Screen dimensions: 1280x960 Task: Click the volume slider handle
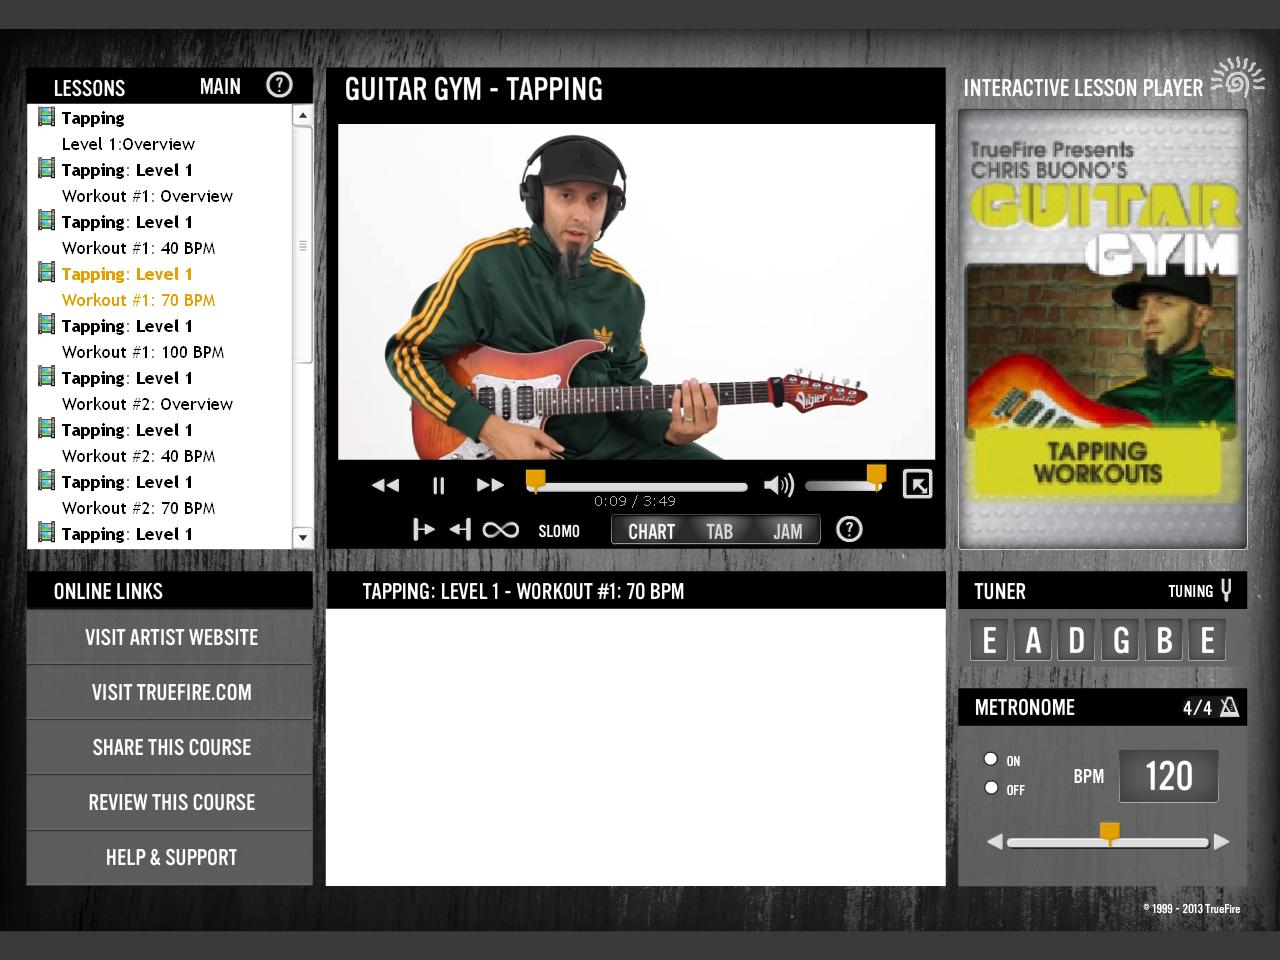[x=876, y=477]
